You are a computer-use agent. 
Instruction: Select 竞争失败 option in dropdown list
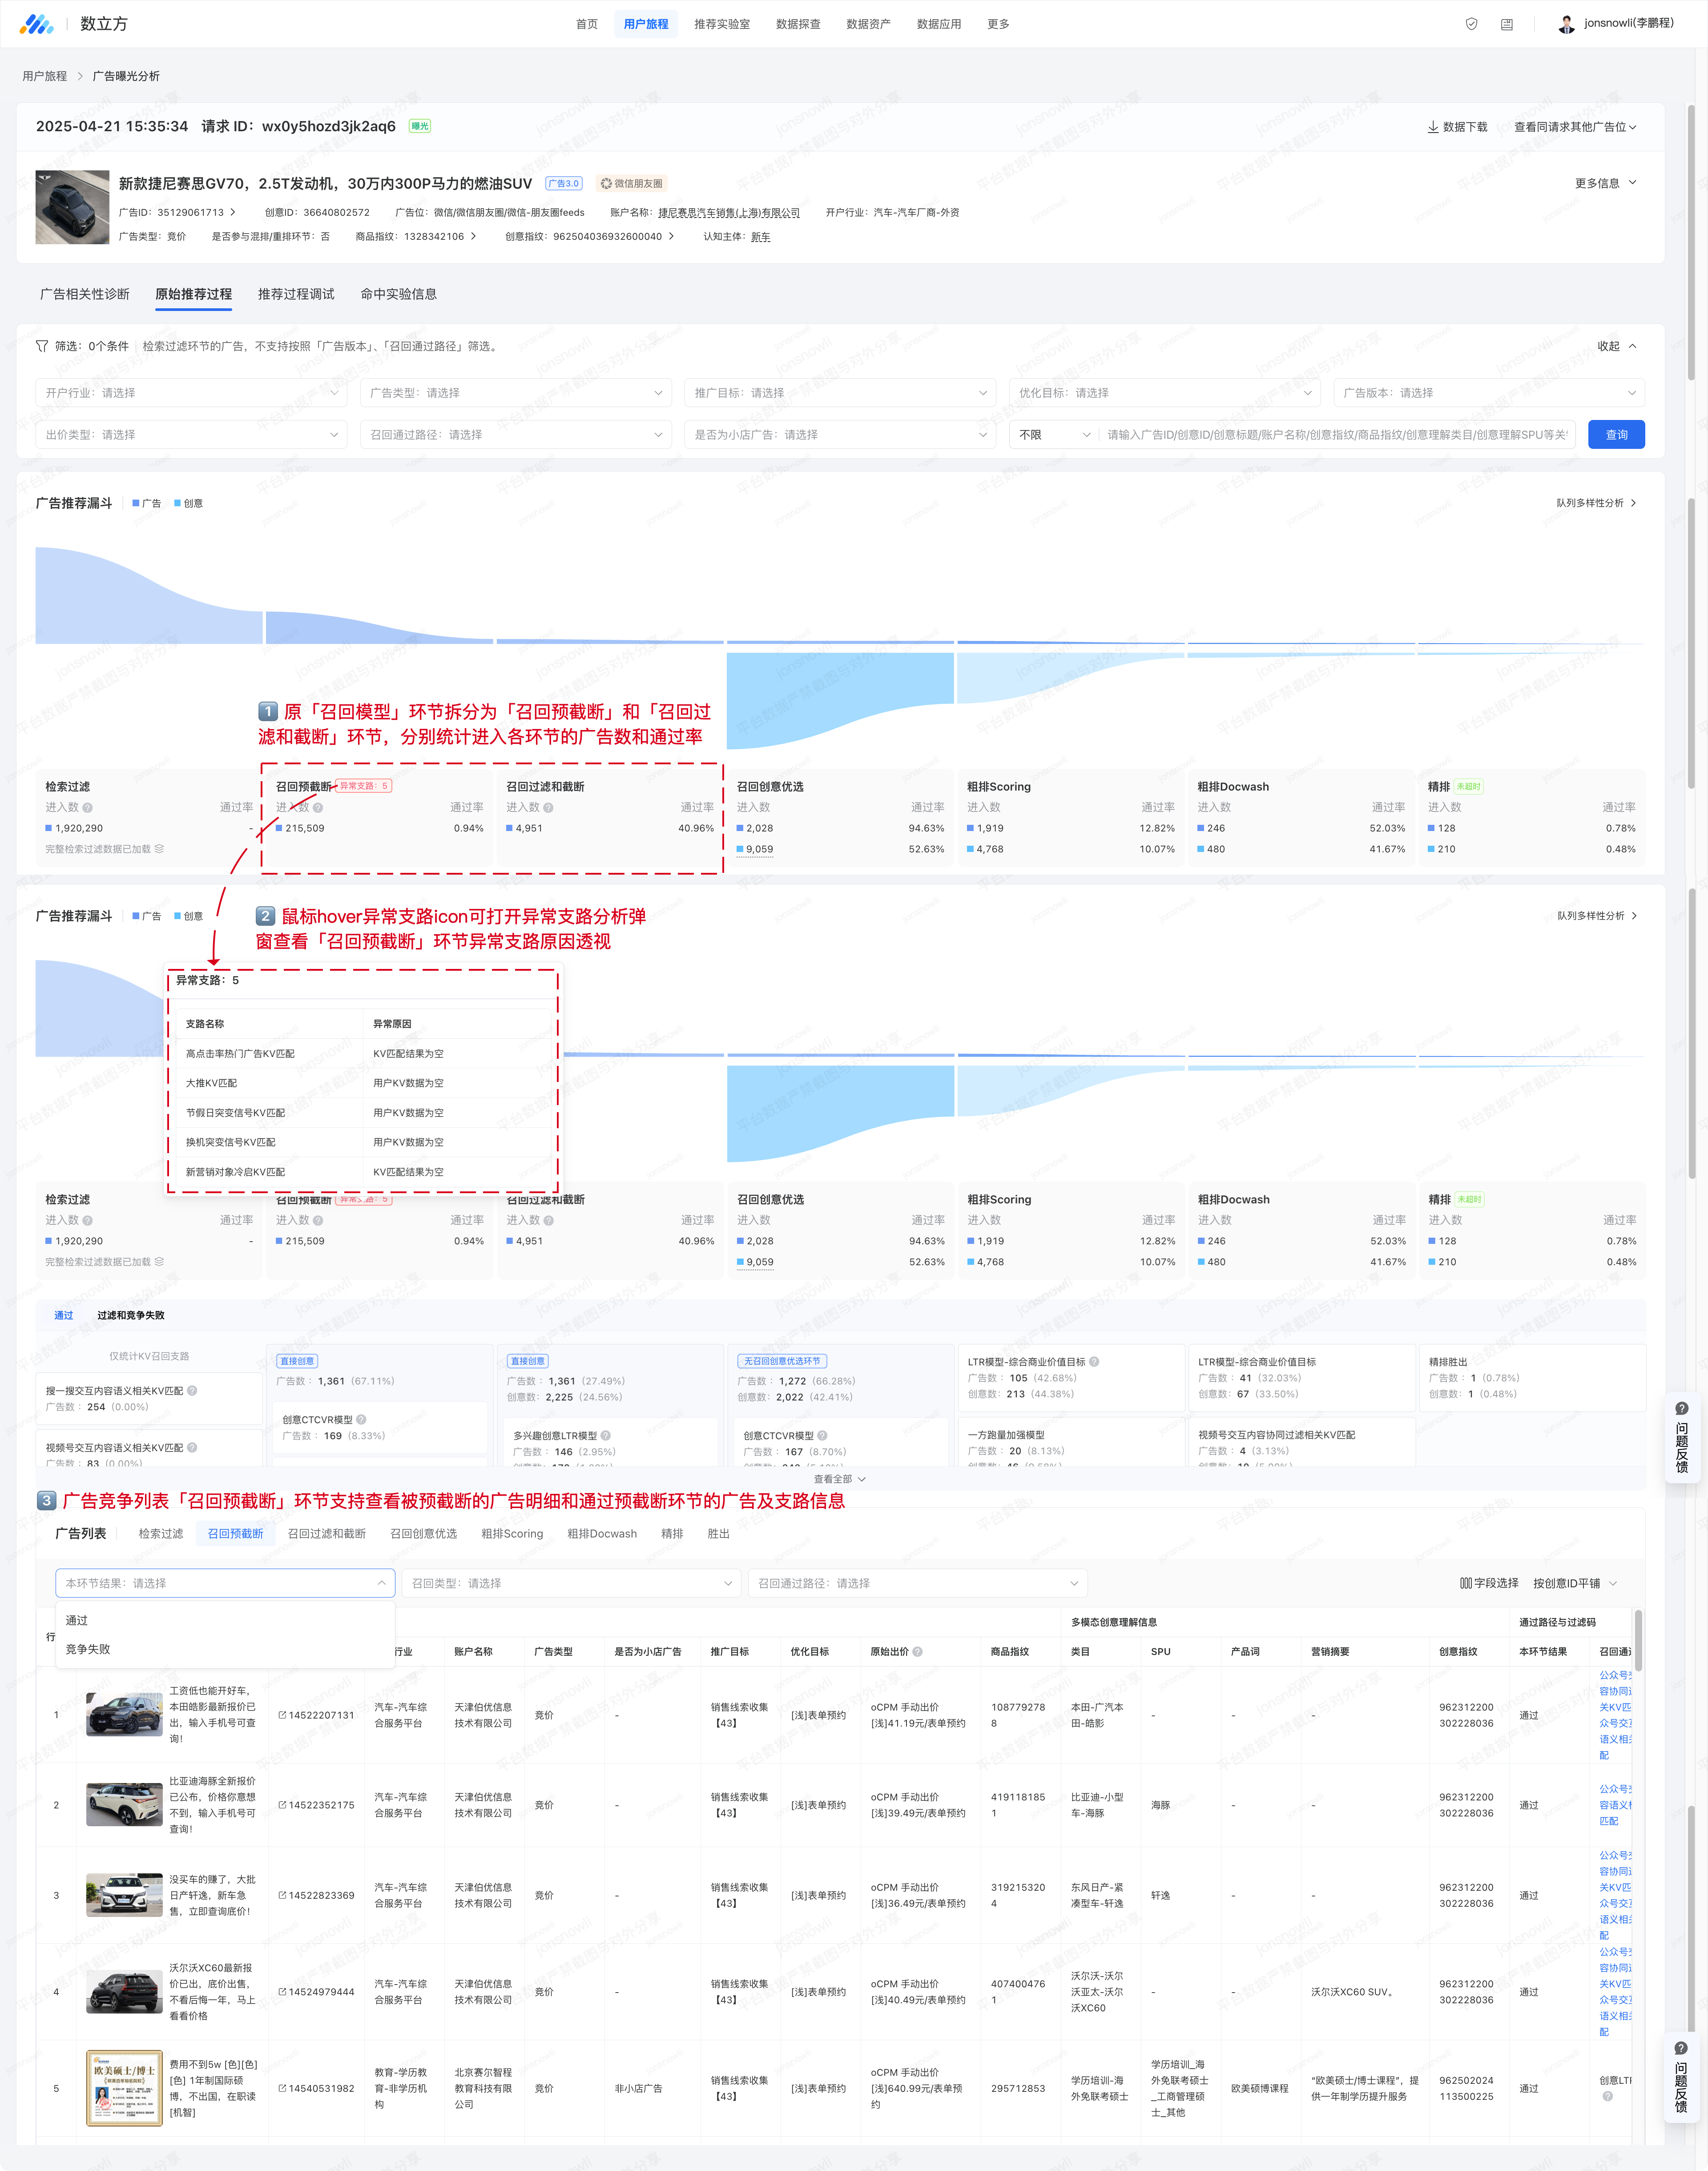(88, 1649)
